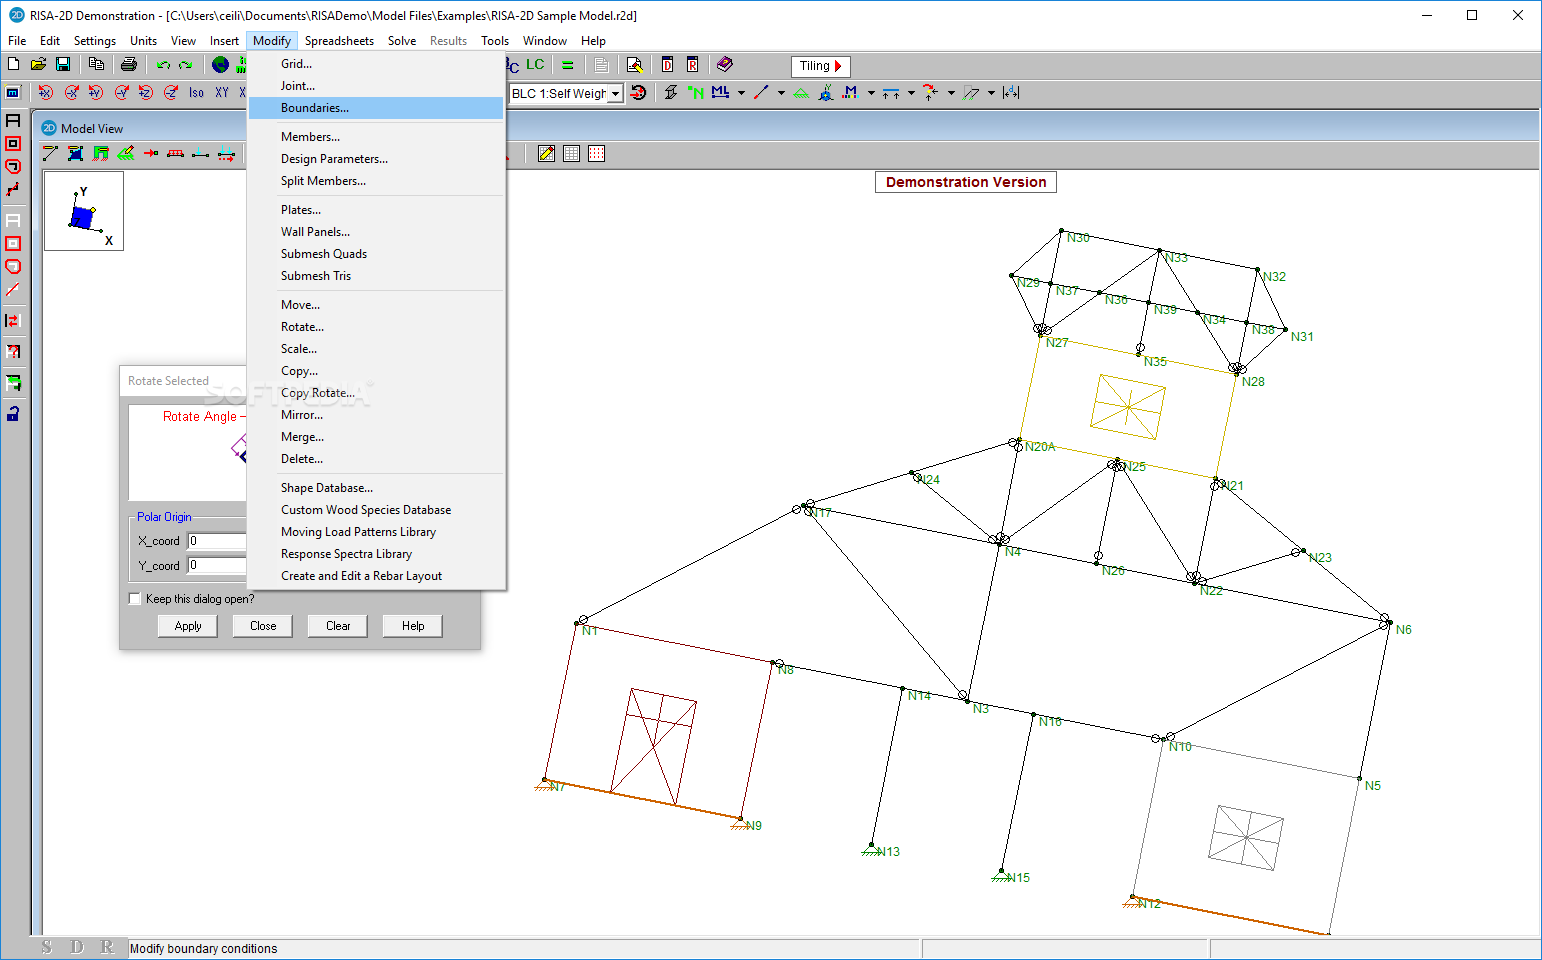Click the 'N32' joint label
Image resolution: width=1542 pixels, height=960 pixels.
click(1274, 277)
